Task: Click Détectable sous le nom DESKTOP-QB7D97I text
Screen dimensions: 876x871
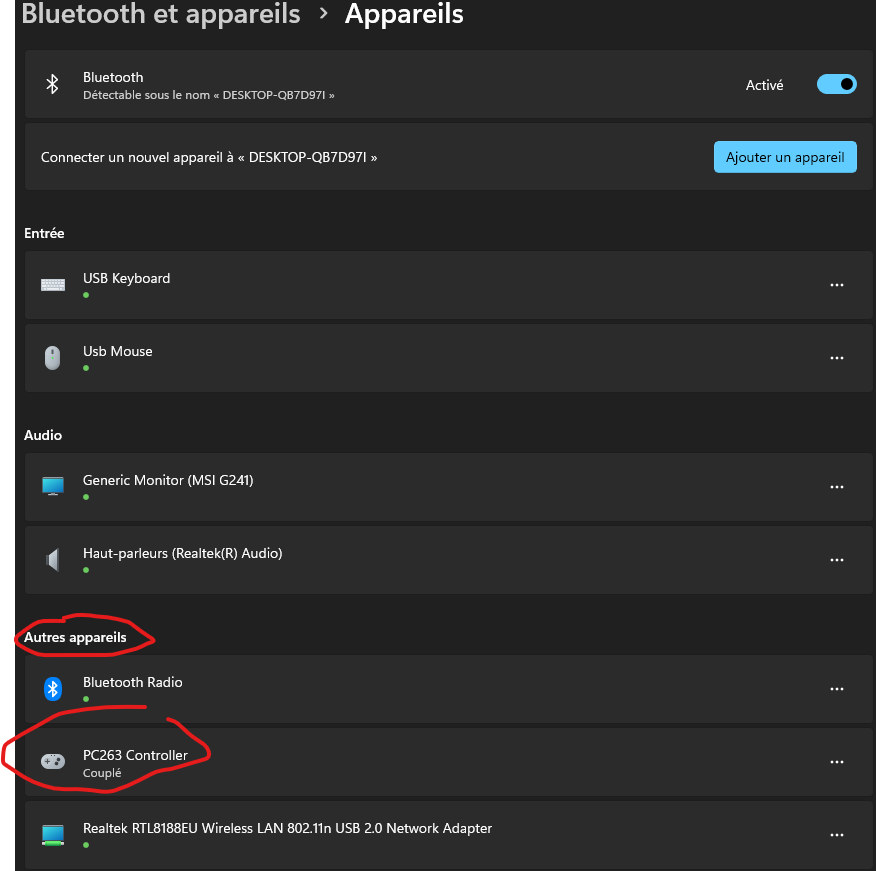Action: 208,95
